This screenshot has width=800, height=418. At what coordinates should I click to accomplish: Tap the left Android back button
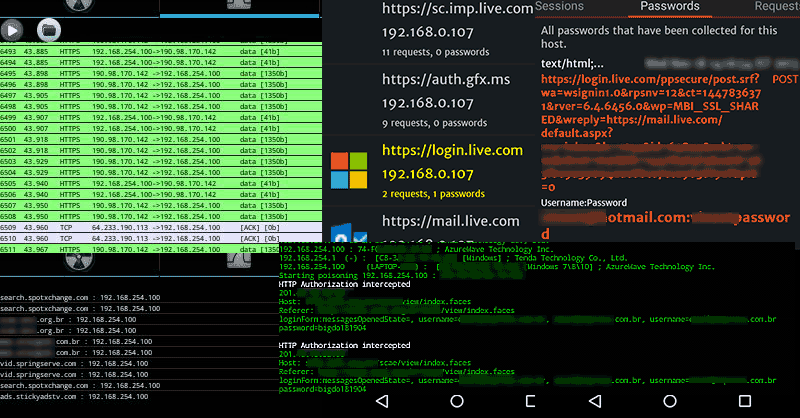tap(382, 401)
